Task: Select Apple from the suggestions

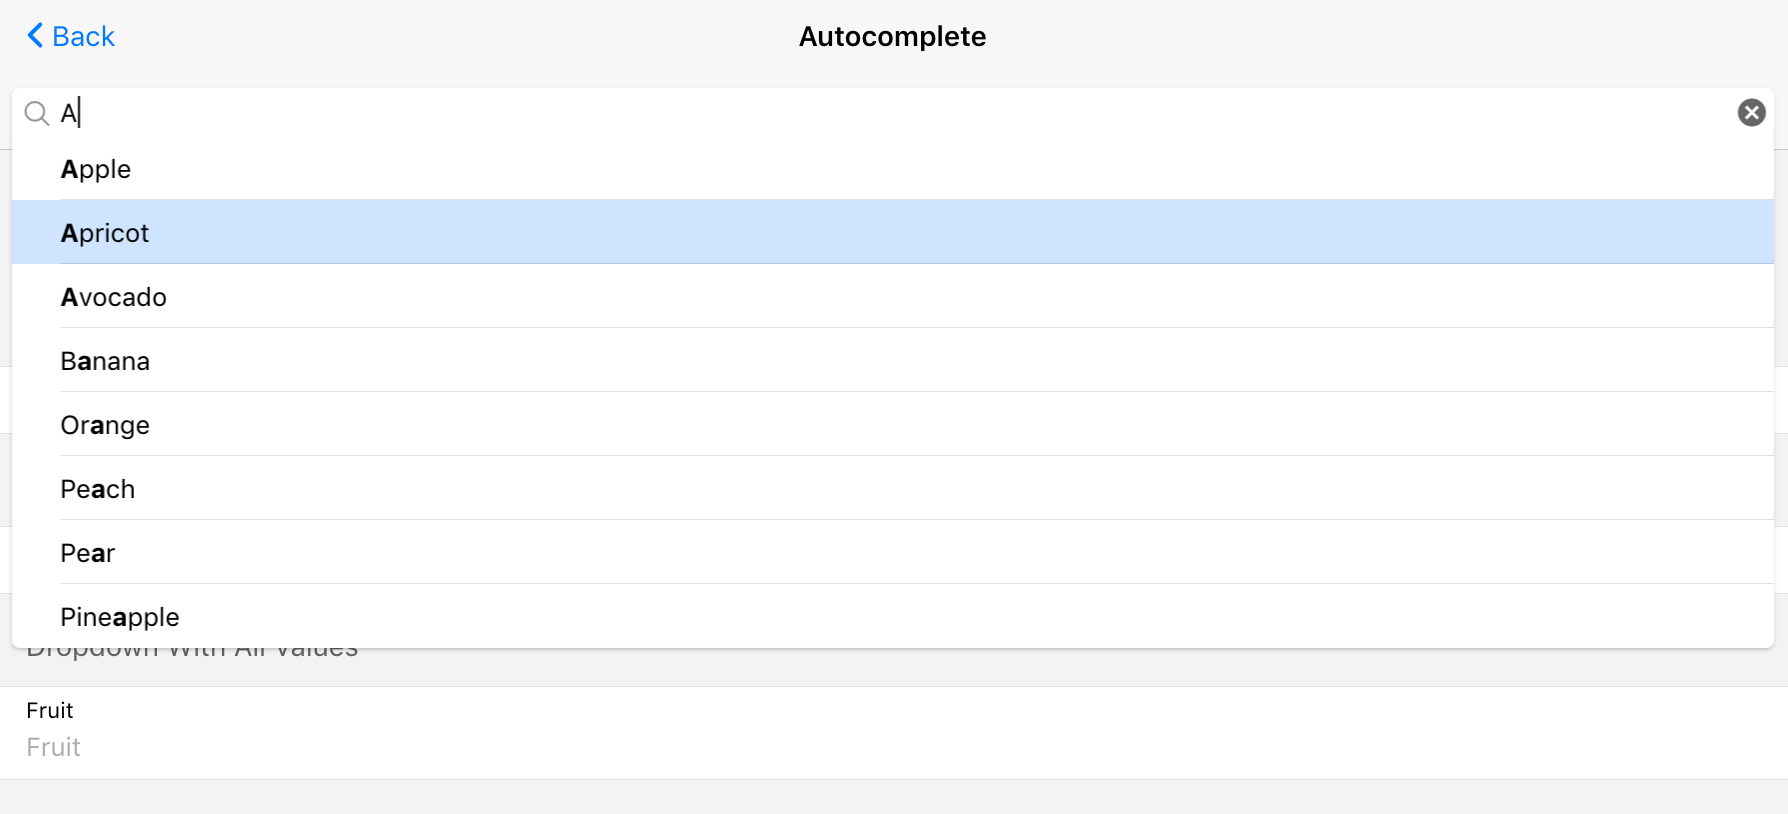Action: pyautogui.click(x=96, y=169)
